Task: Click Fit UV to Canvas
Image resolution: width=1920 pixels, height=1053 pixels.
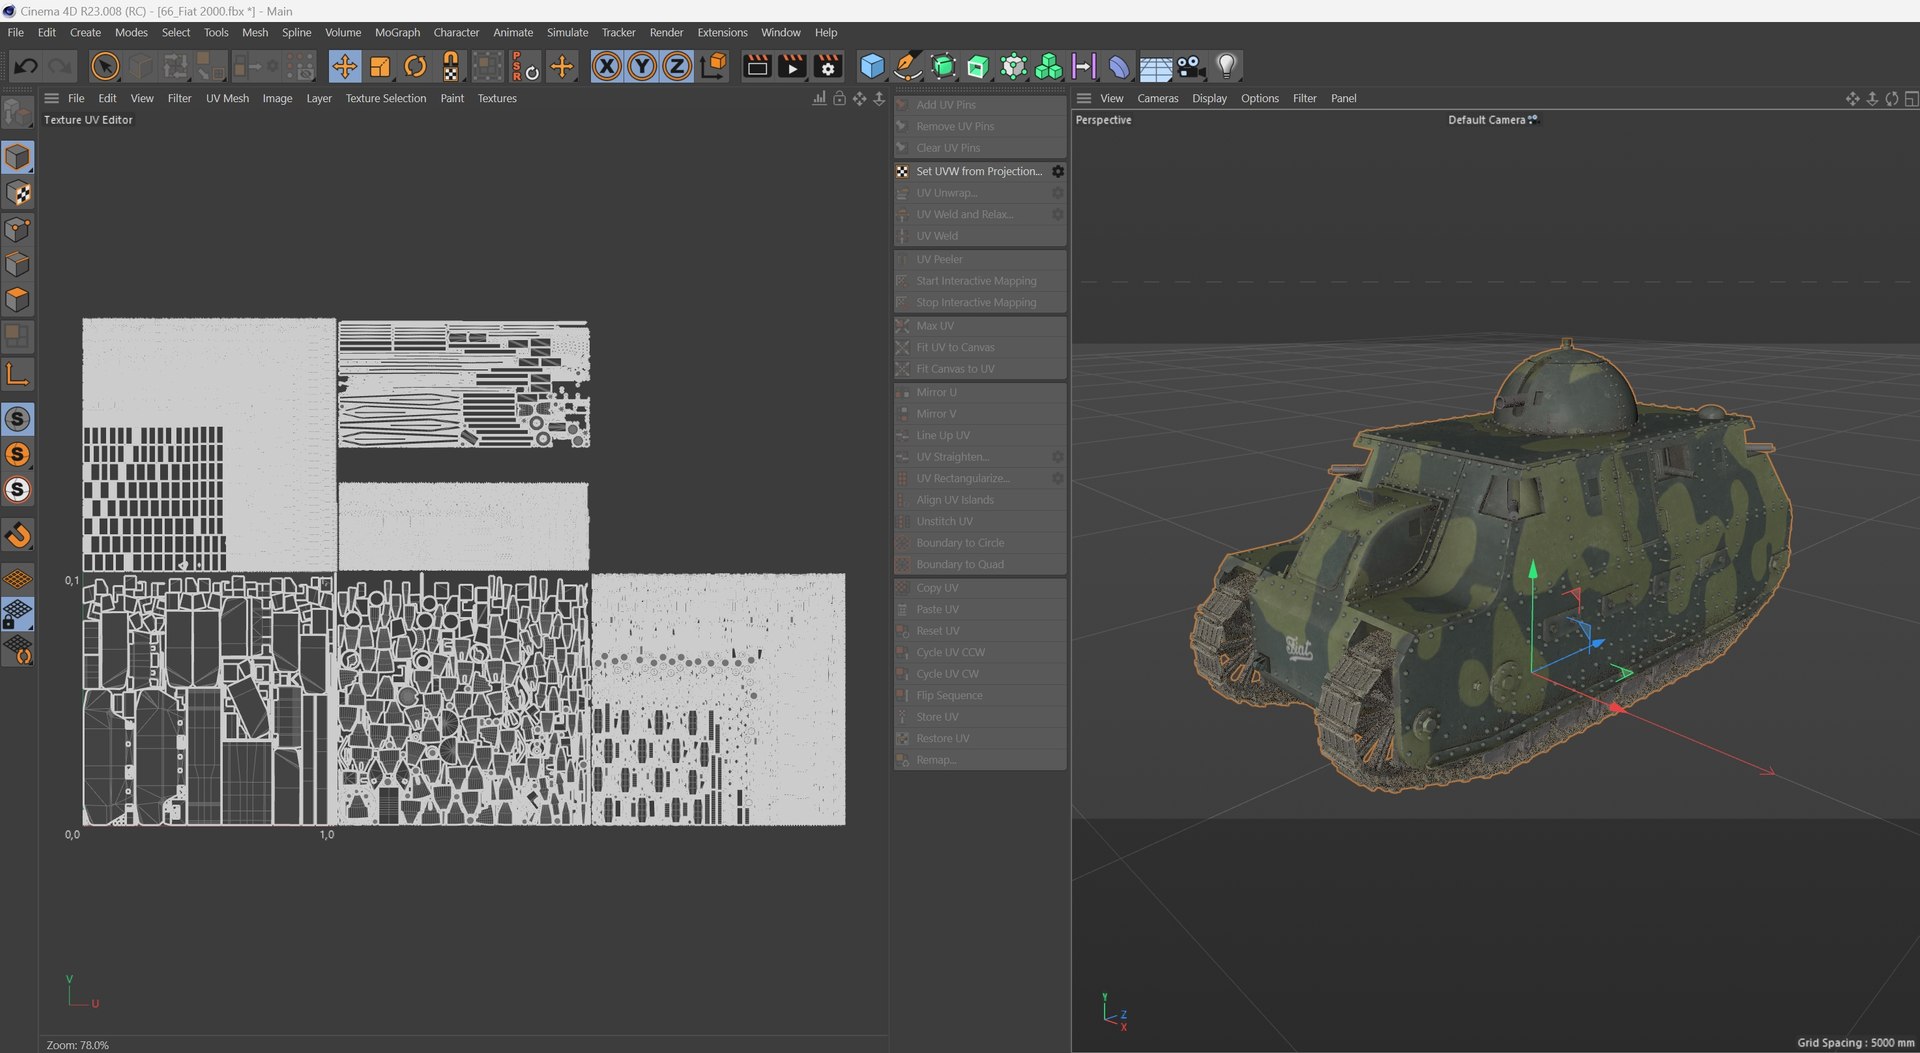Action: tap(980, 347)
